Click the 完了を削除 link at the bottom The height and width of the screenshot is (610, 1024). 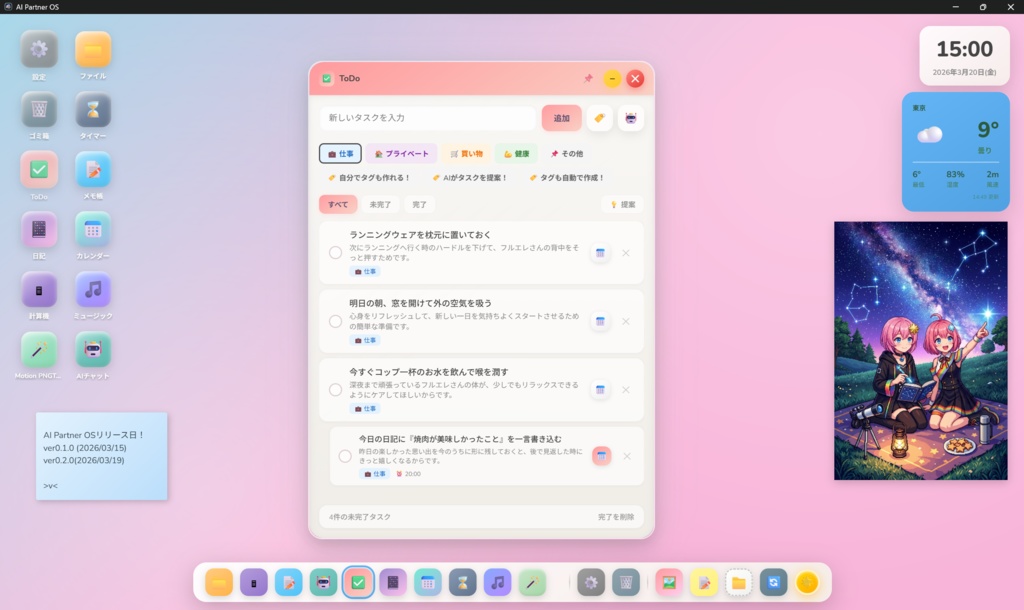[x=617, y=518]
